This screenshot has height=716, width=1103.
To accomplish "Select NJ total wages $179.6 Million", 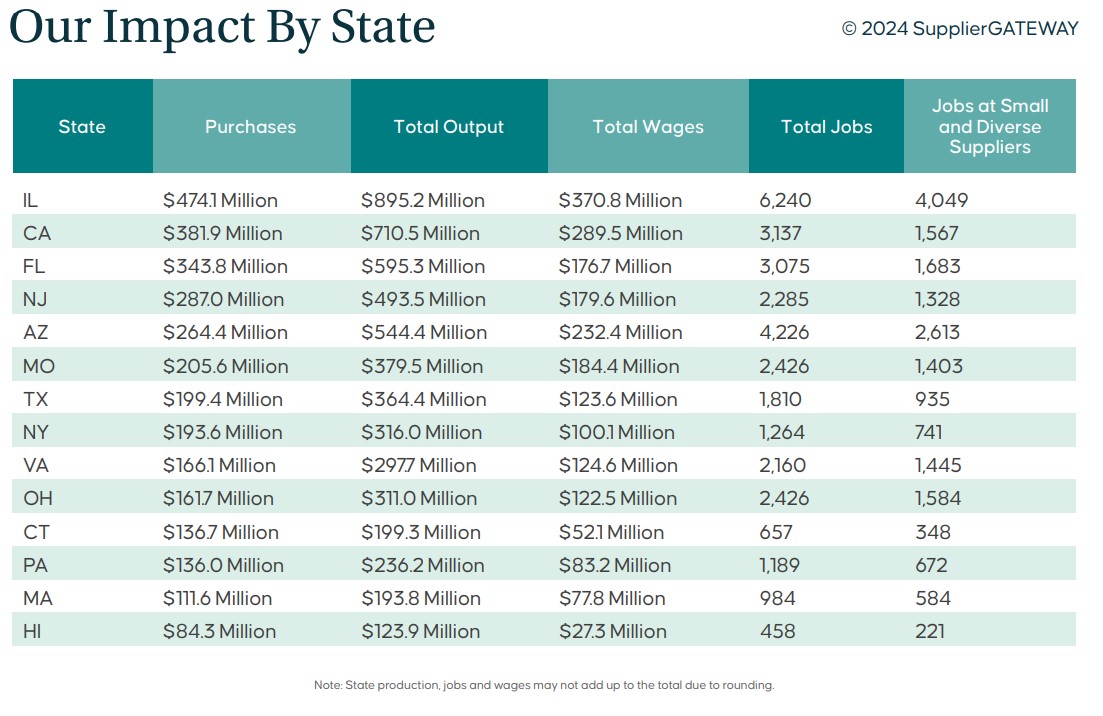I will tap(617, 300).
